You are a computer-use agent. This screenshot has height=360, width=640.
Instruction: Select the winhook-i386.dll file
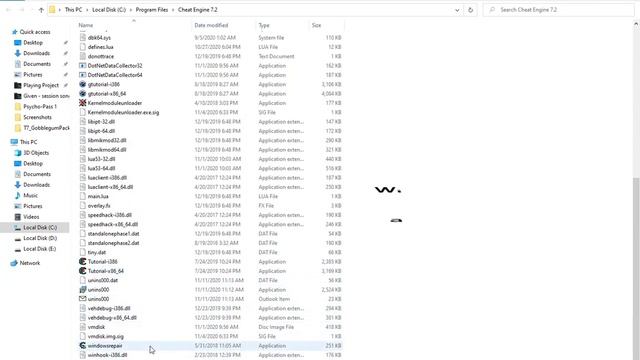click(107, 355)
